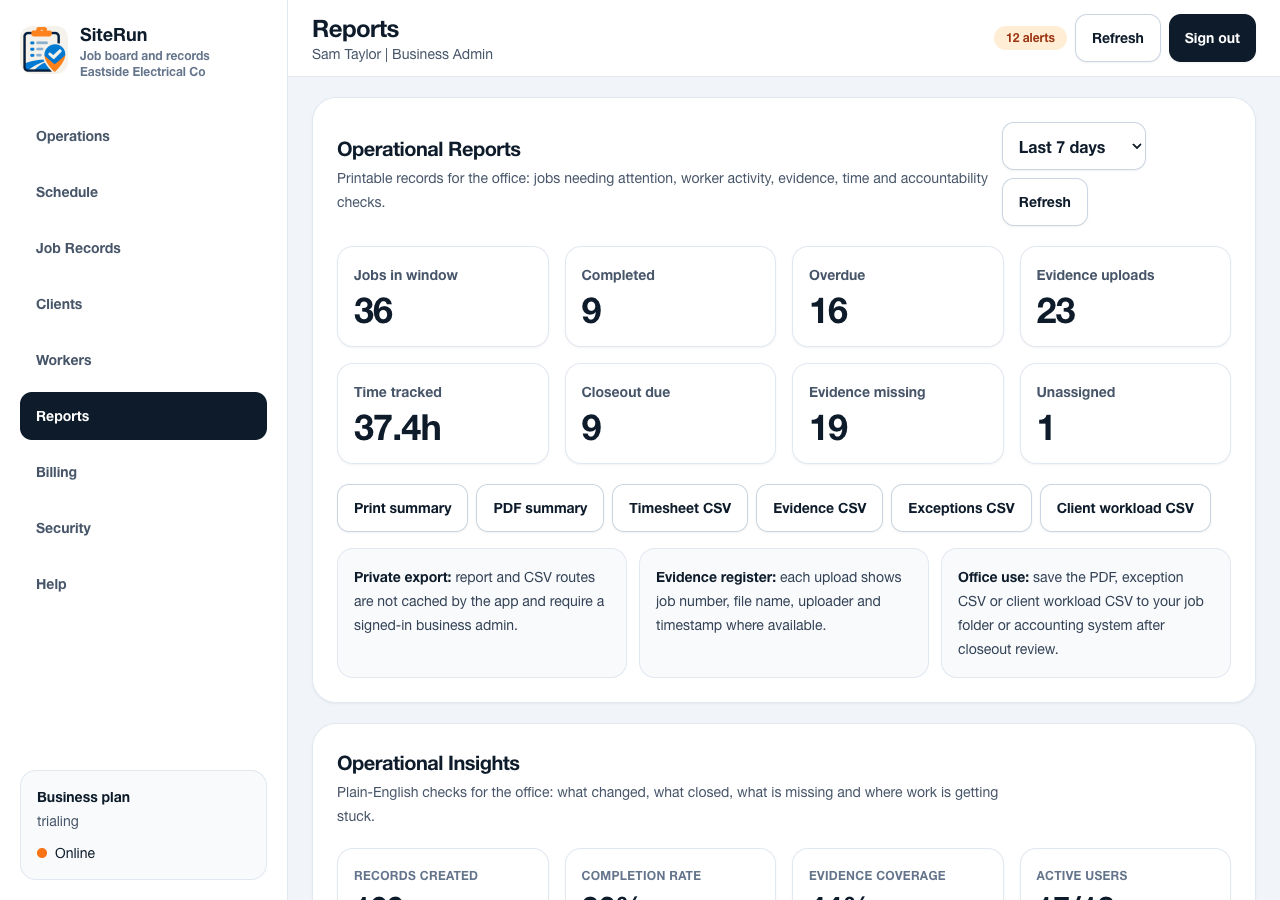Click the Completed stat card
Image resolution: width=1280 pixels, height=900 pixels.
click(670, 297)
